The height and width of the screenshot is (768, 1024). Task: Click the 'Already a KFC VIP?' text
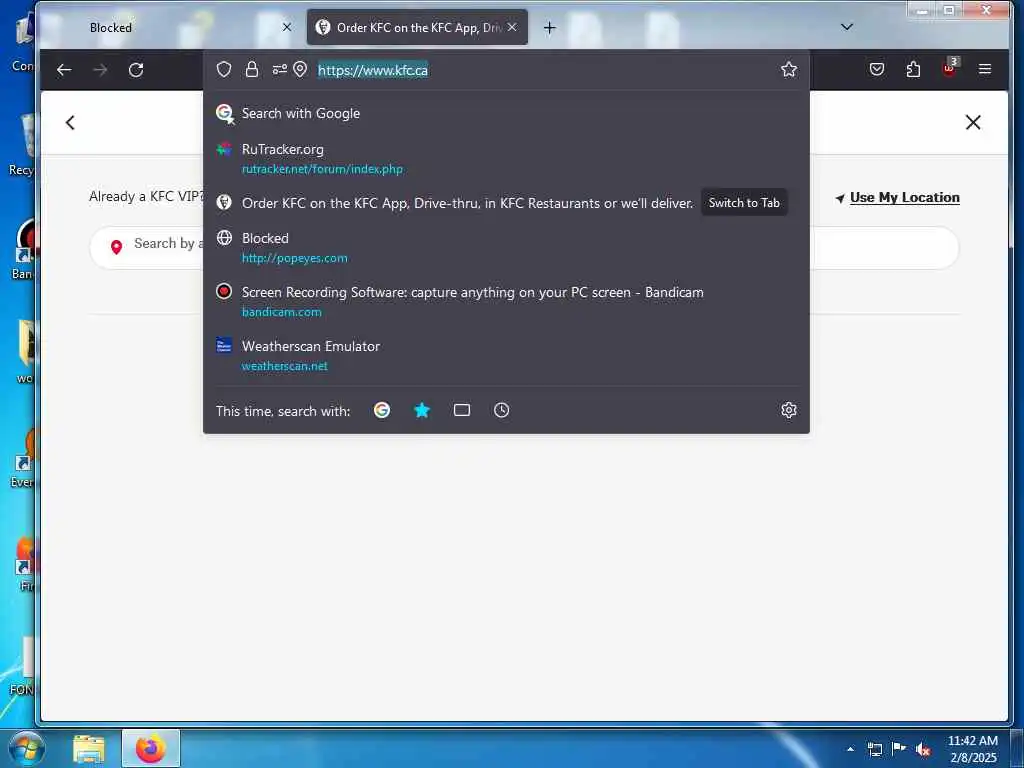pyautogui.click(x=146, y=197)
